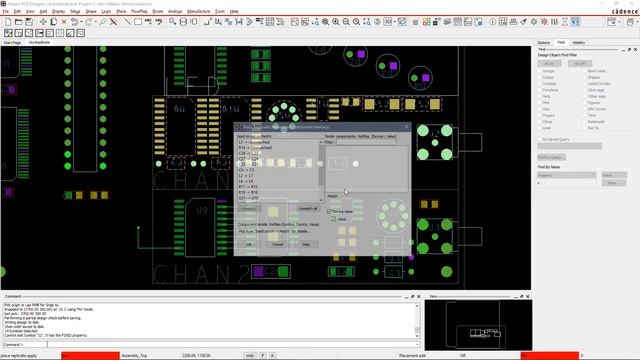The width and height of the screenshot is (640, 360).
Task: Open the dropdown beside top-right layout icon
Action: coord(619,22)
